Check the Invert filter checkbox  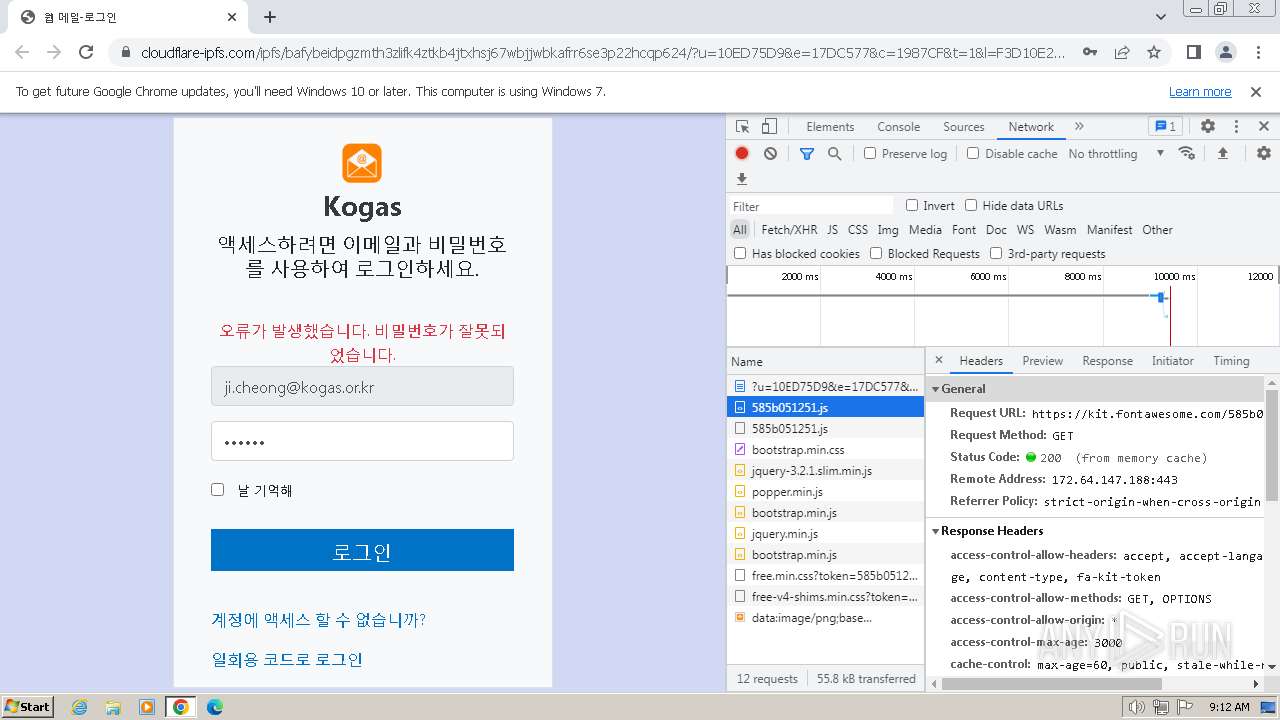912,205
